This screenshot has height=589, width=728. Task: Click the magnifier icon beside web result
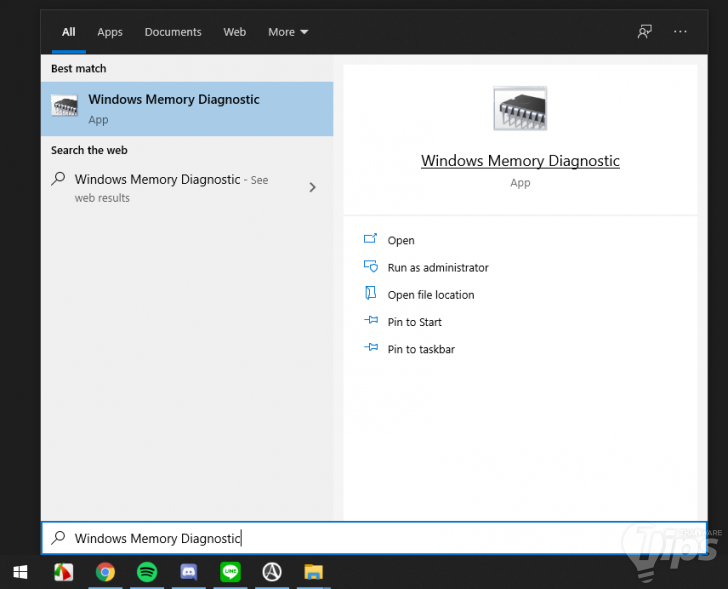pos(58,179)
